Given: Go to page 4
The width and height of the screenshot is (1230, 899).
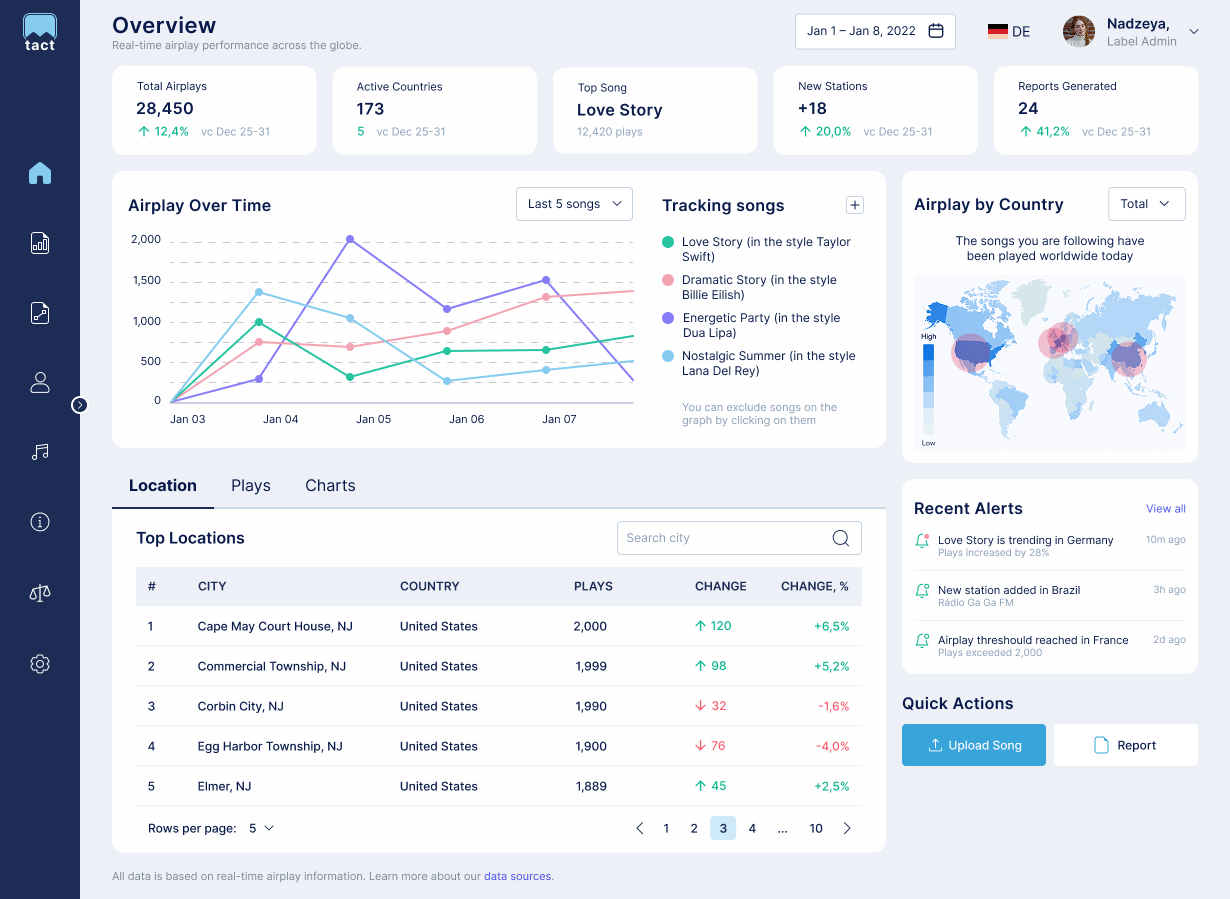Looking at the screenshot, I should tap(752, 828).
